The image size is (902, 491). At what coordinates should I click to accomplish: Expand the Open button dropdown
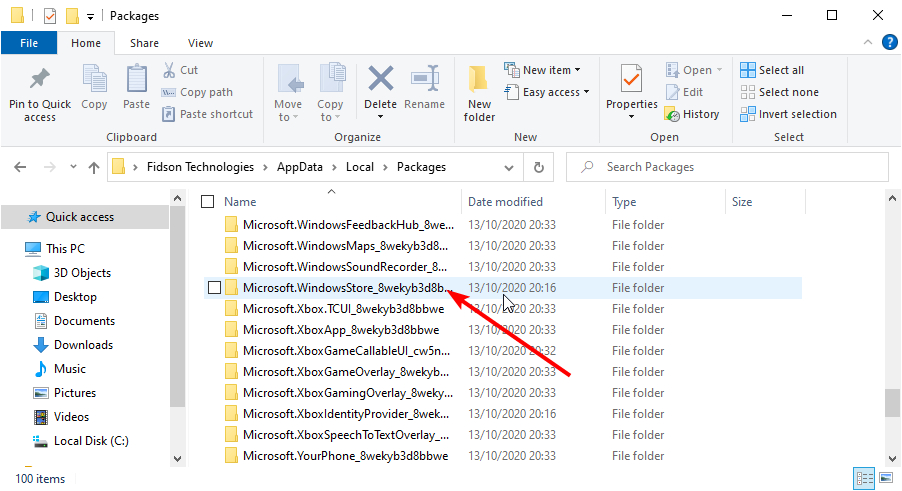click(x=719, y=70)
